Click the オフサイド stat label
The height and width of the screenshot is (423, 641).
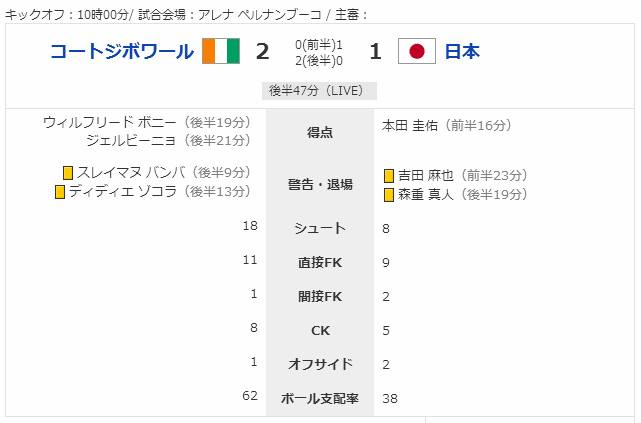click(320, 364)
